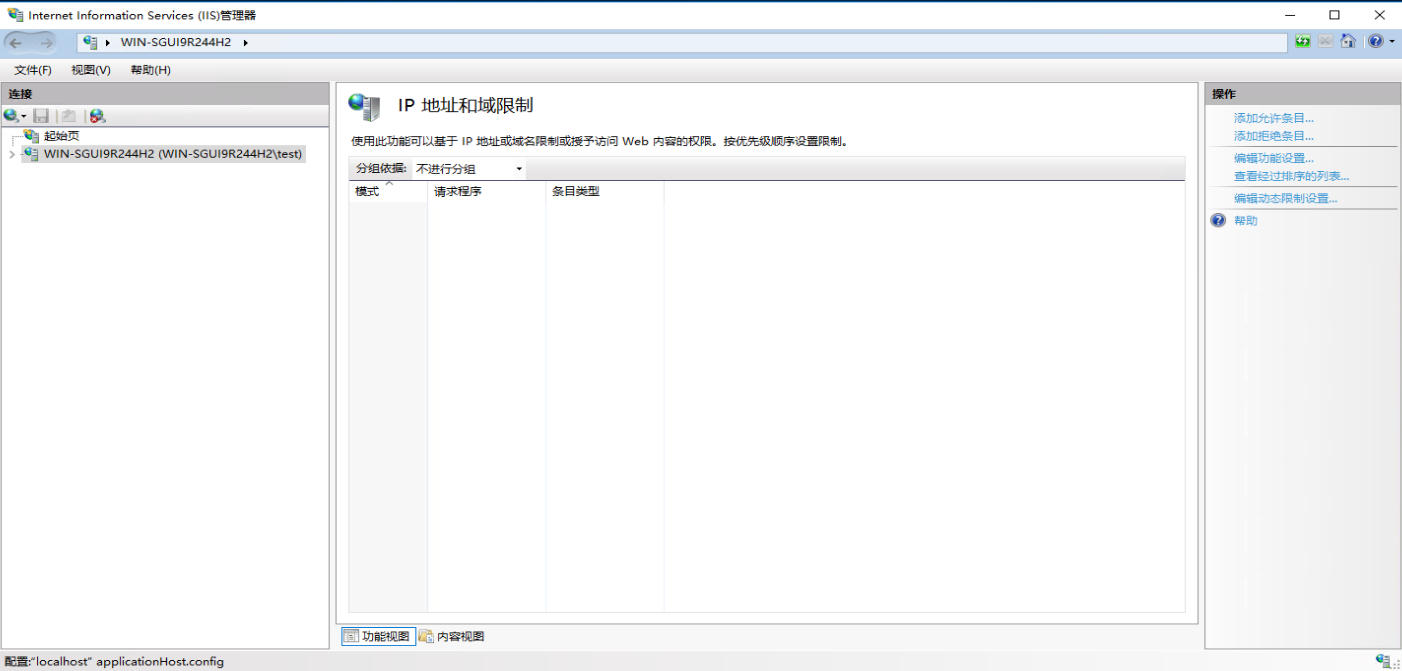Click the IP 地址和域限制 page title

pos(465,106)
